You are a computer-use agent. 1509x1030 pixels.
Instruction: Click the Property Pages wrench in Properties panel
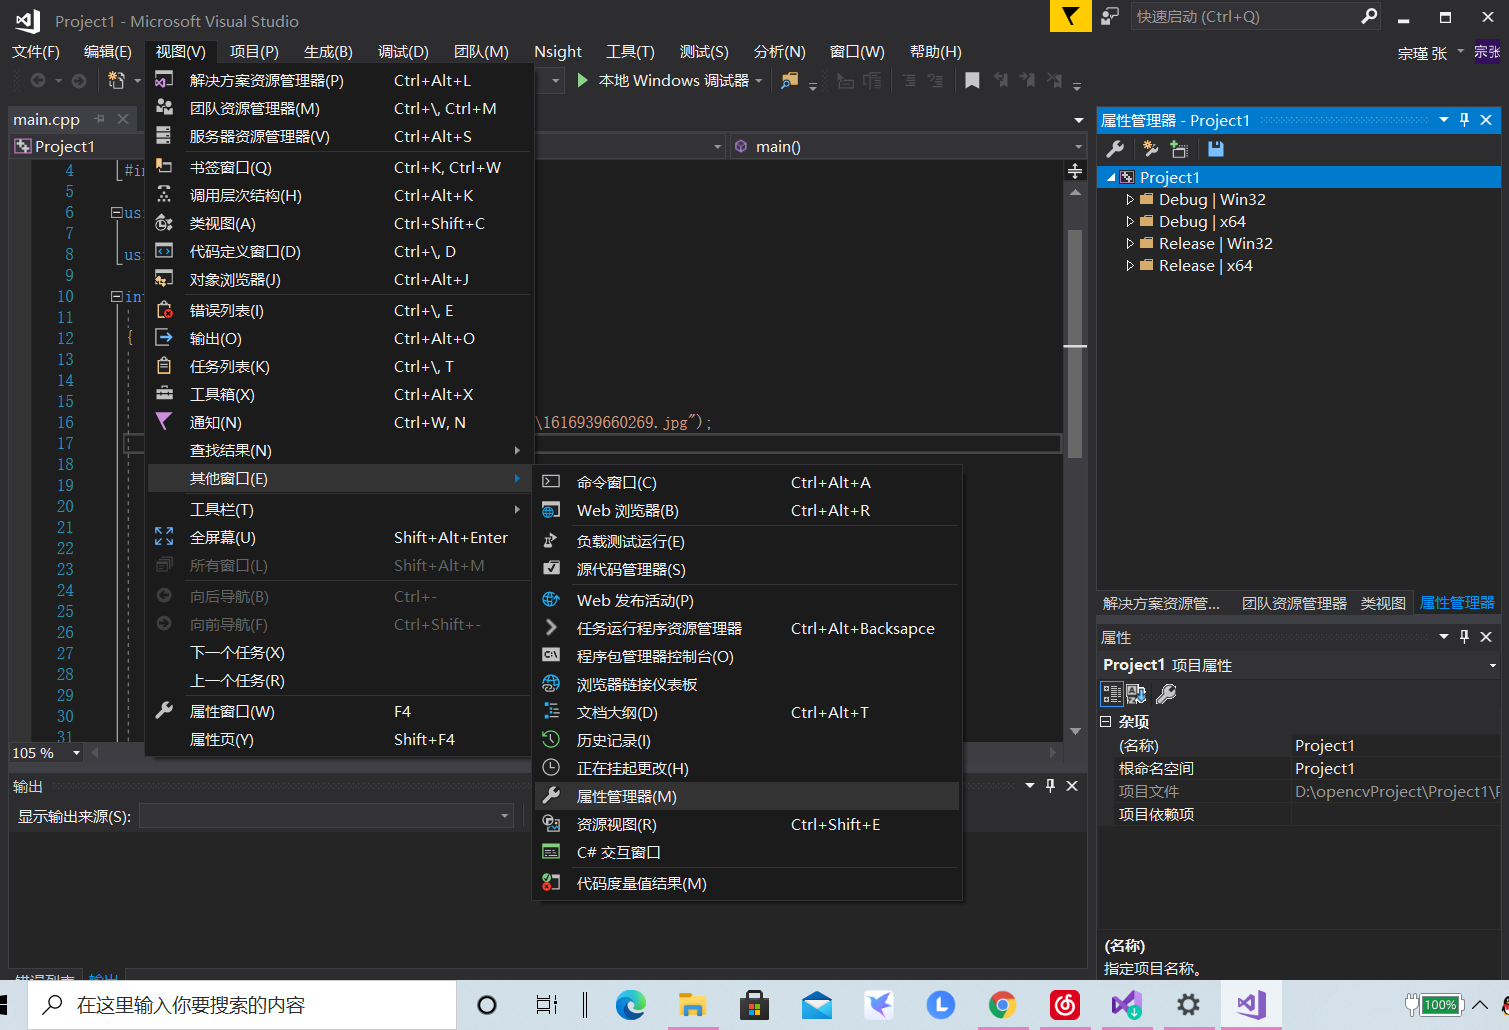1165,693
